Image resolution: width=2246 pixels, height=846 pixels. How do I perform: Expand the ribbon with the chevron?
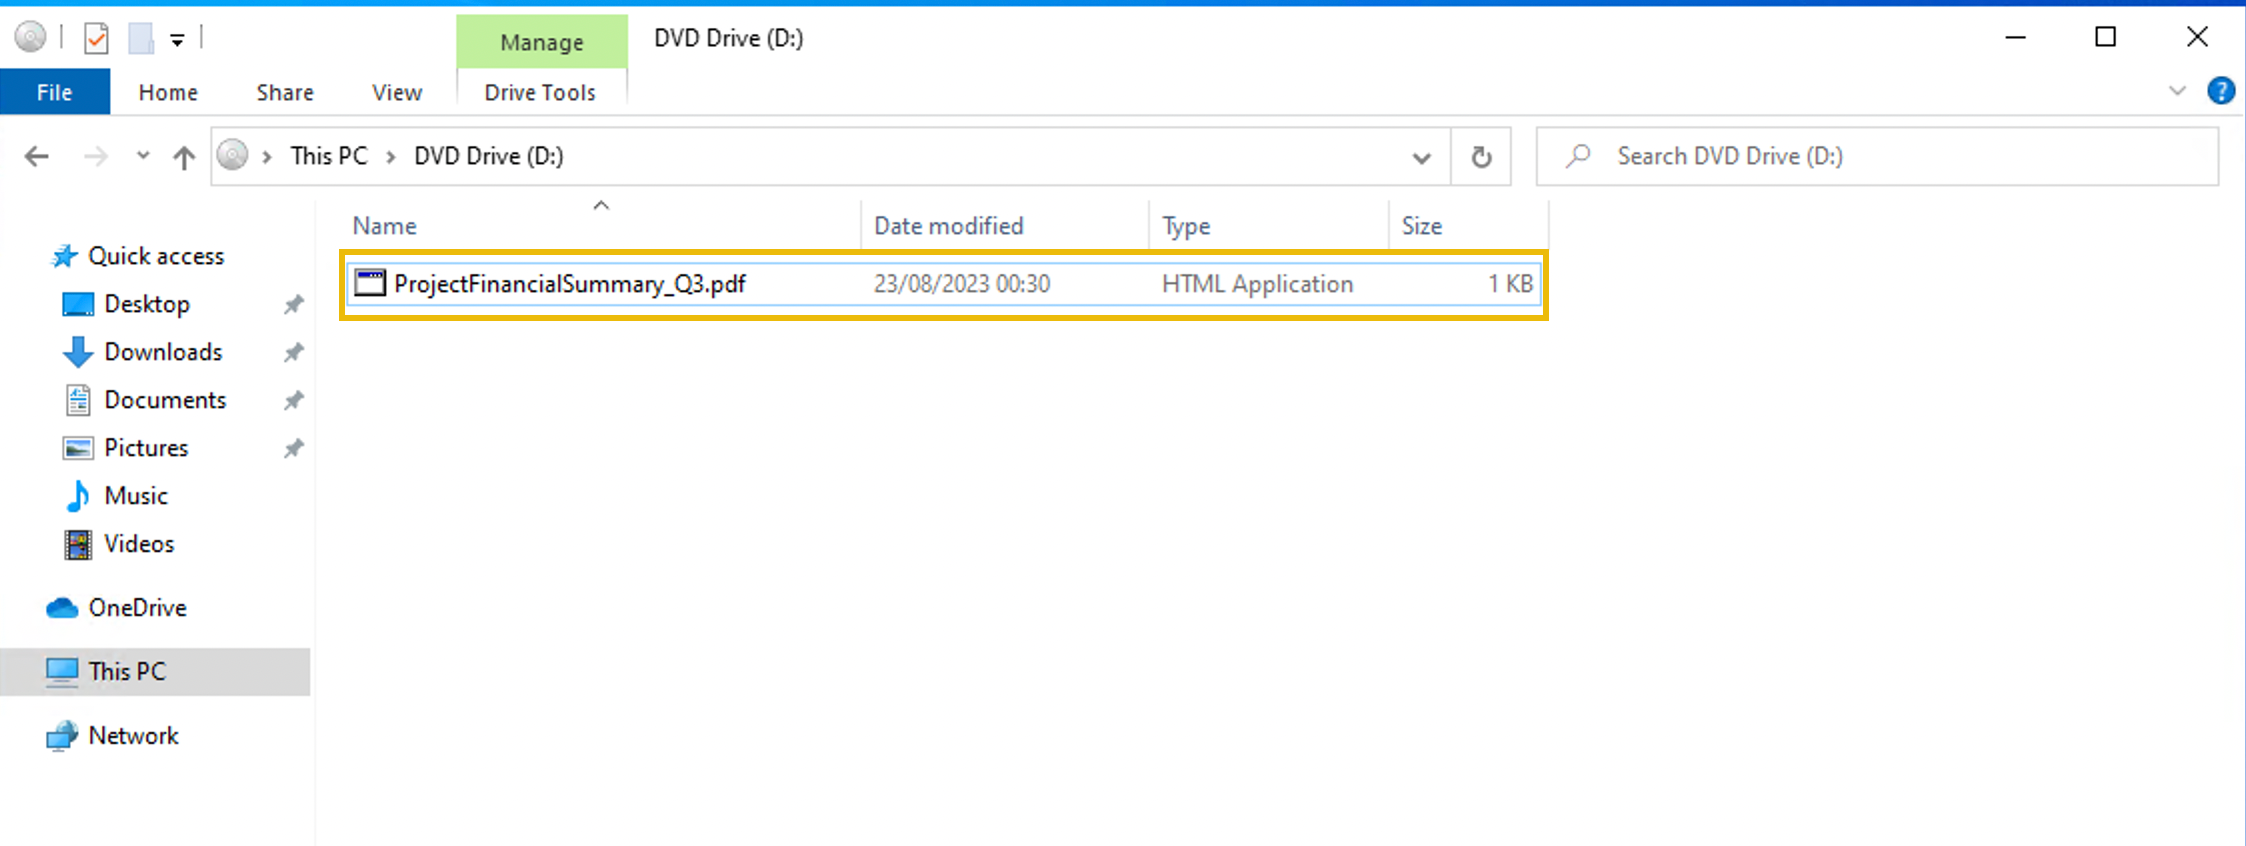[x=2177, y=91]
